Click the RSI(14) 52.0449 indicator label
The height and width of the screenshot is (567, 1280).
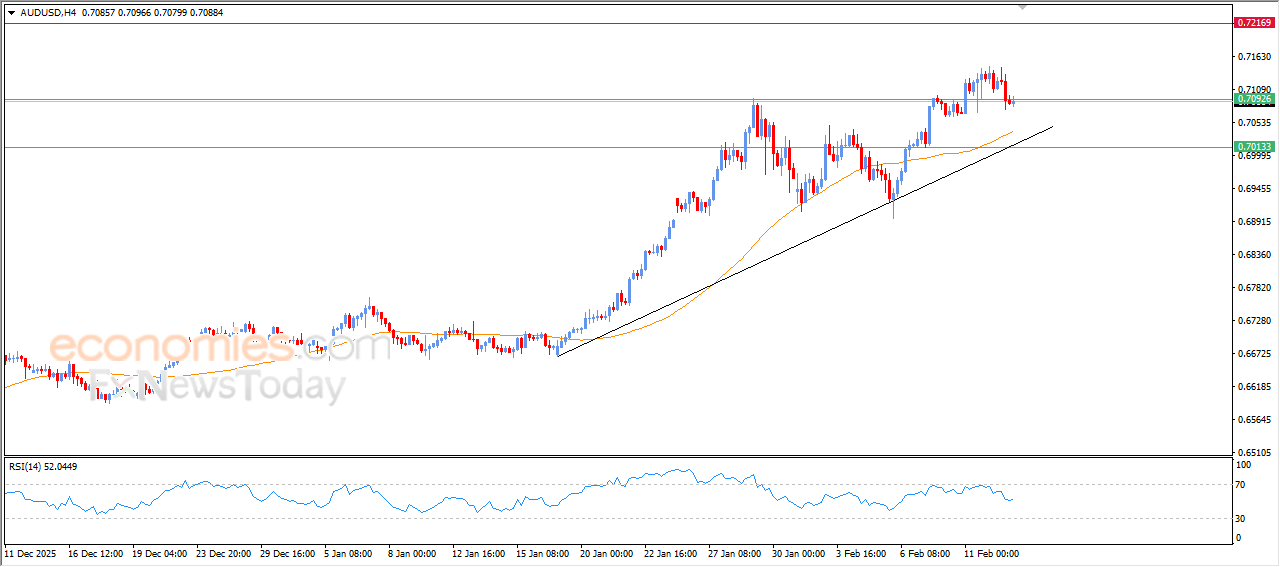coord(43,466)
